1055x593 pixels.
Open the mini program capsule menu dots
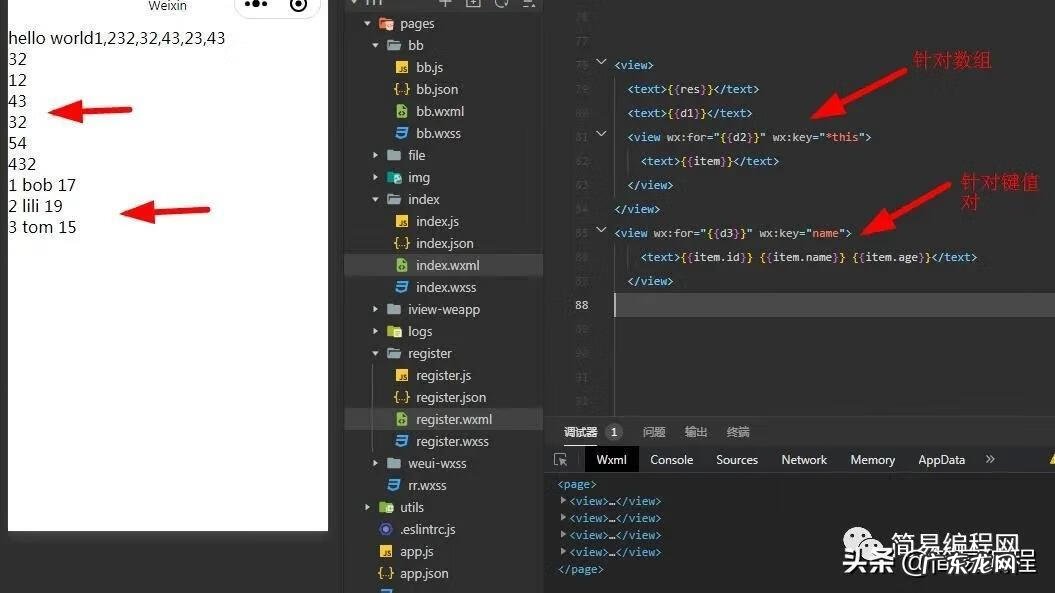(x=256, y=5)
